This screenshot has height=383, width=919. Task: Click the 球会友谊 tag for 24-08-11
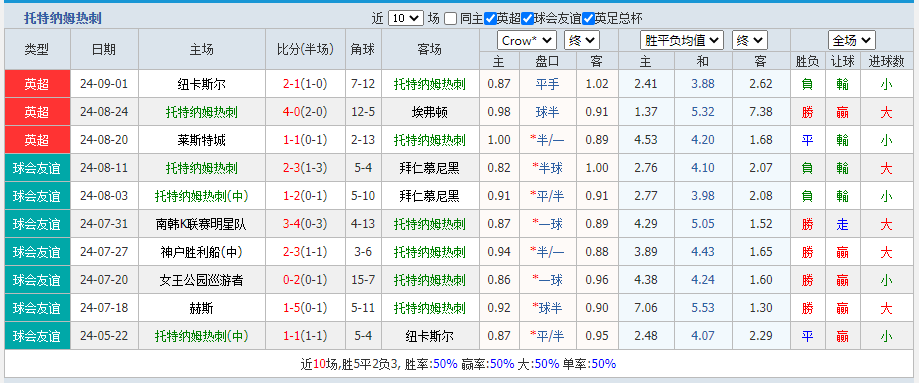click(37, 168)
